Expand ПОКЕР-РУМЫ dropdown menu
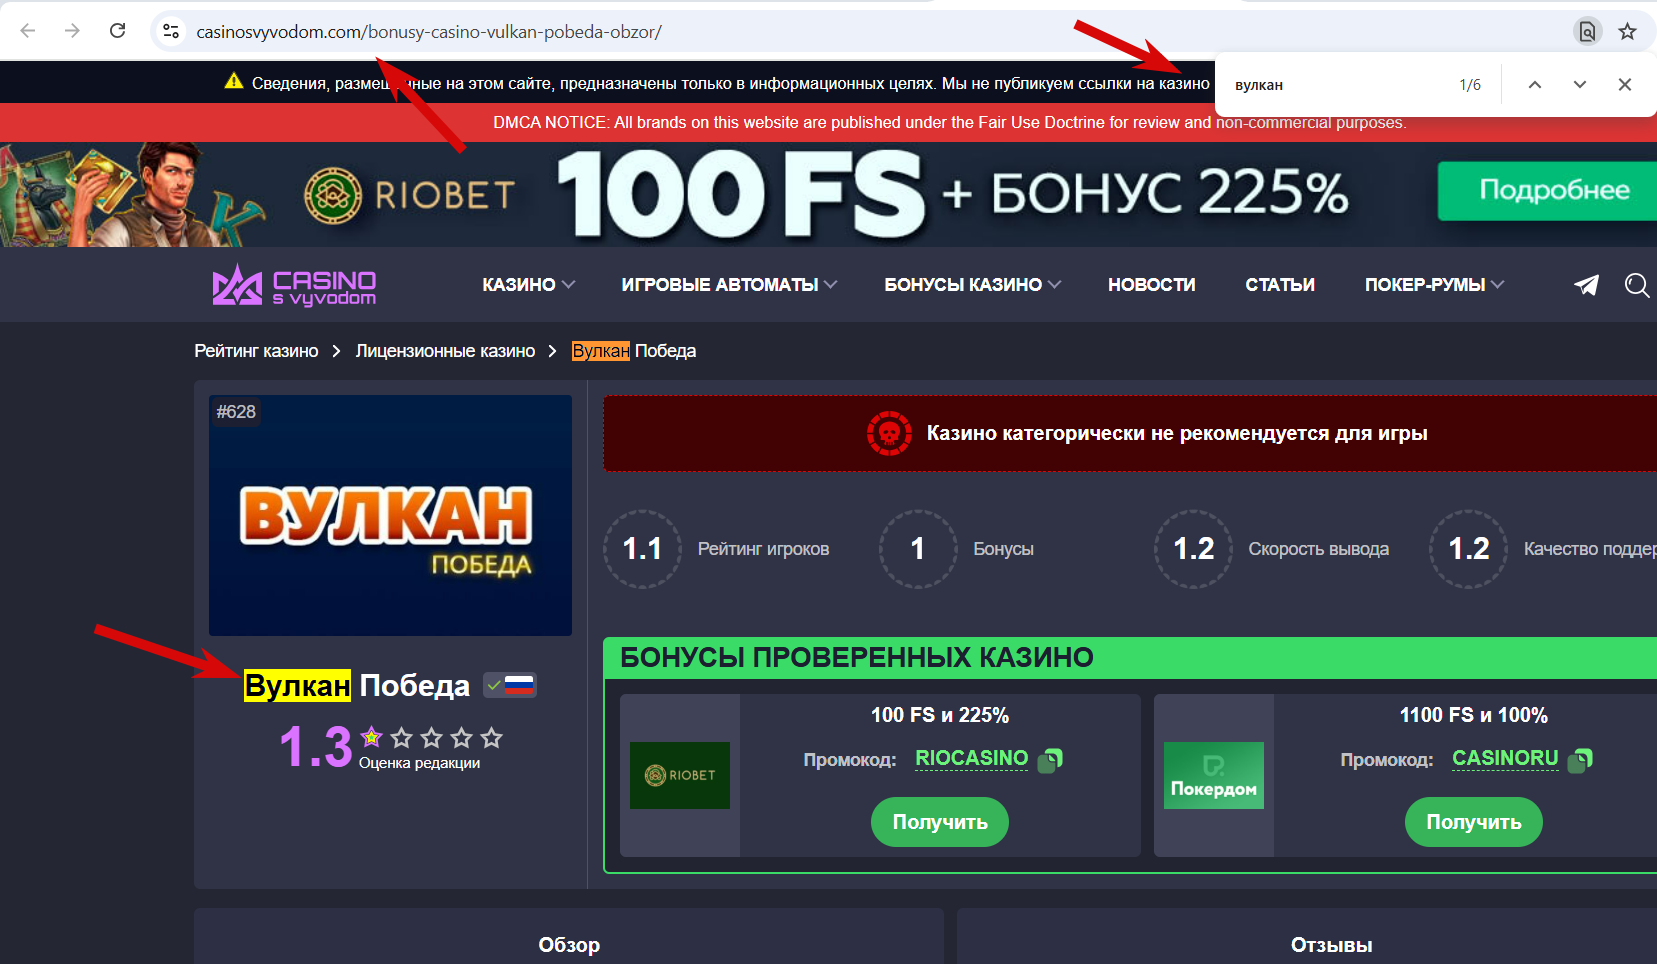This screenshot has width=1657, height=964. pos(1434,285)
